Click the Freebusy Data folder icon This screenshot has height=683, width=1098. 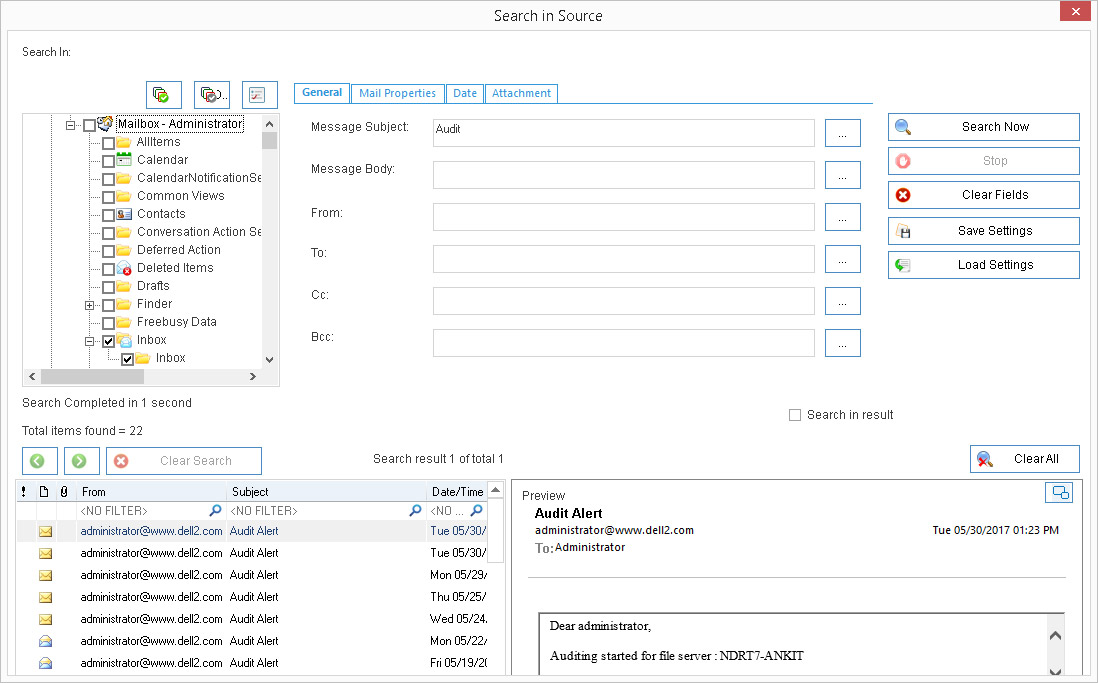point(124,322)
